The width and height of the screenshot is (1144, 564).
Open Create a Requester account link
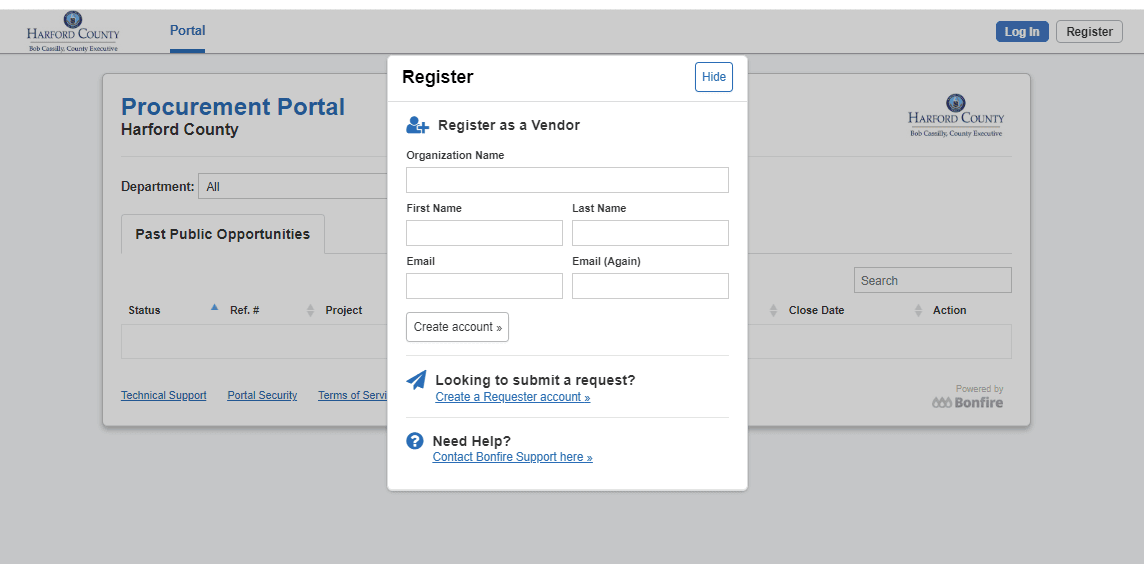513,397
